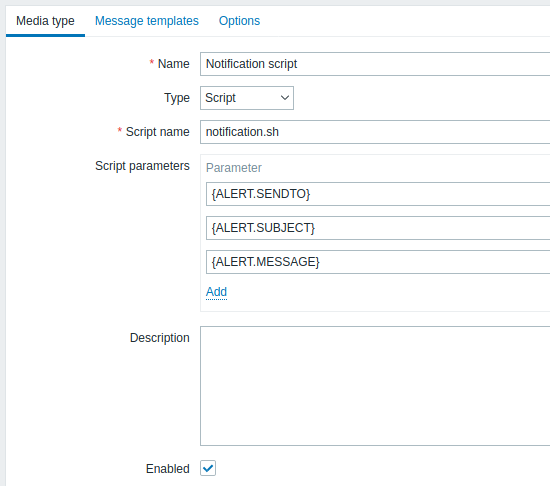Switch to the Message templates tab
The width and height of the screenshot is (550, 486).
pyautogui.click(x=147, y=21)
